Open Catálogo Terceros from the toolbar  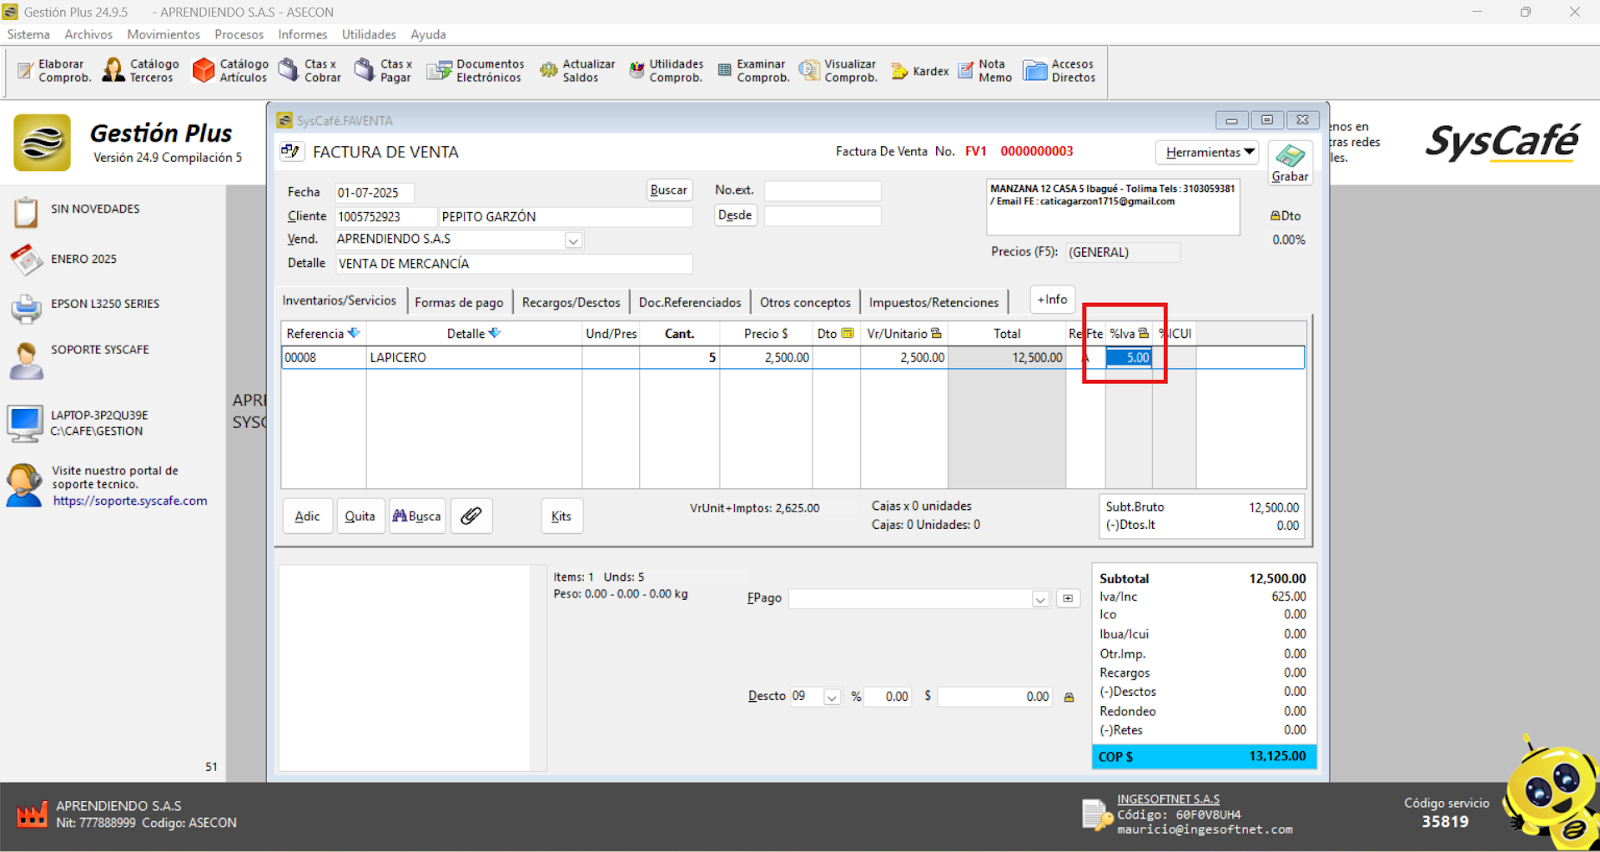coord(141,71)
